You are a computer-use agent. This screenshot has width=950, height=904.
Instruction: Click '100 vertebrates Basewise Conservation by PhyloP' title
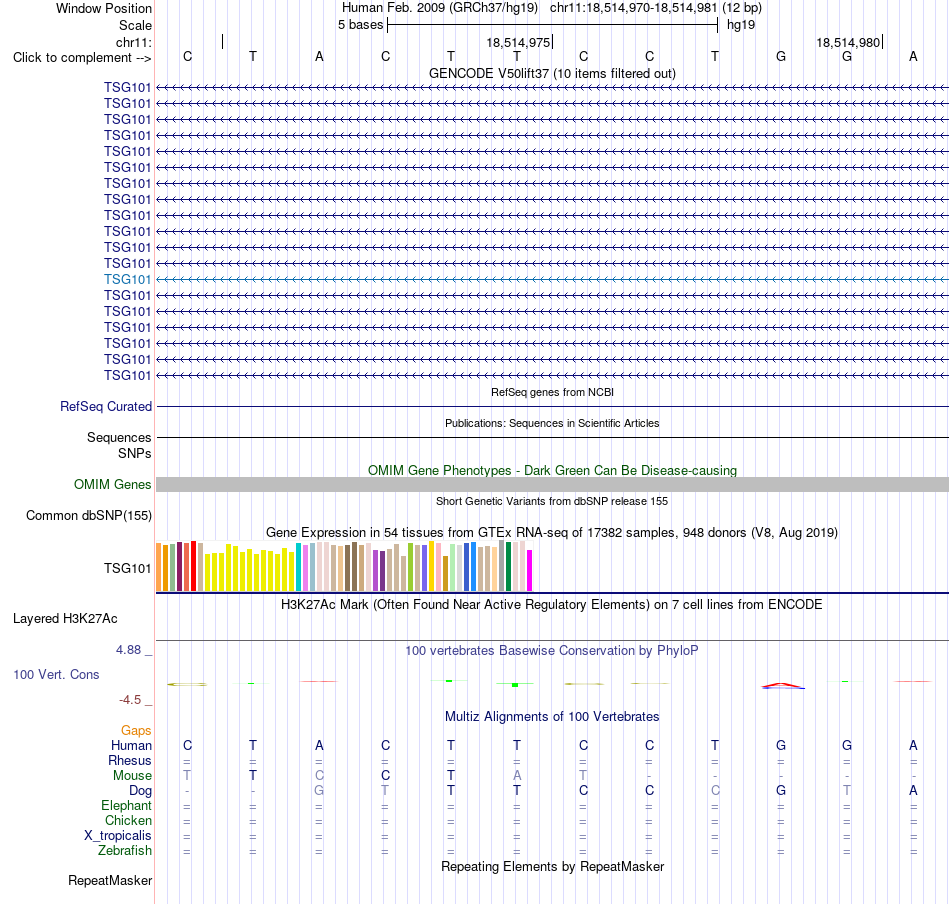point(552,651)
